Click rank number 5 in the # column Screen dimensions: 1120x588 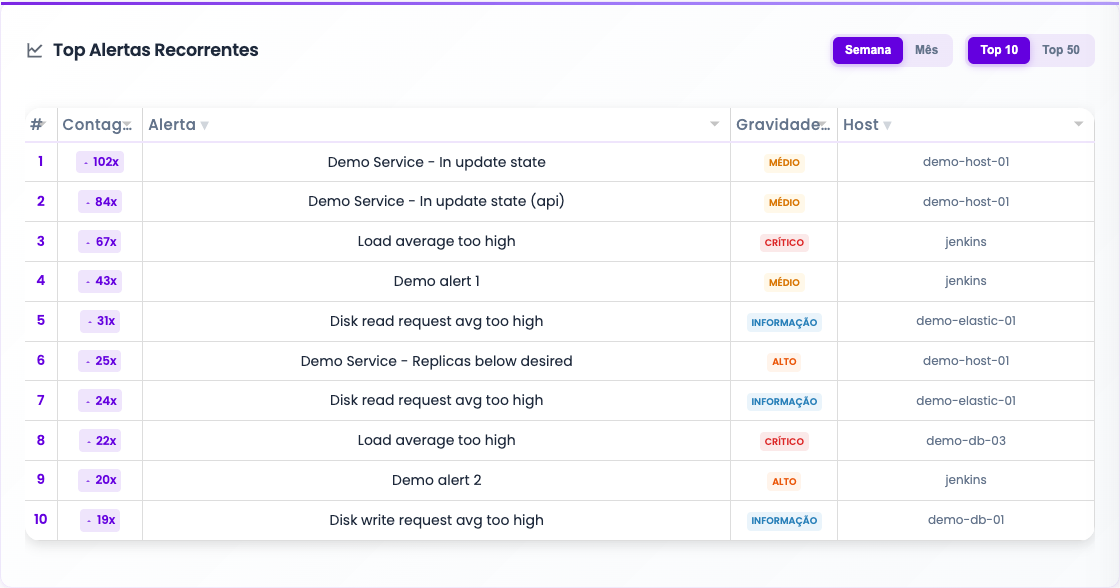pos(41,320)
